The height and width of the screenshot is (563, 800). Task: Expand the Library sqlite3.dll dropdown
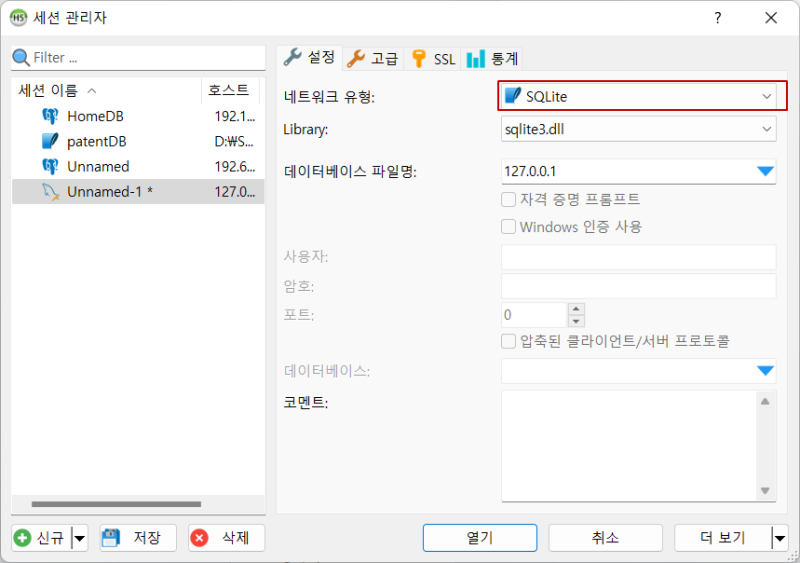click(x=766, y=129)
